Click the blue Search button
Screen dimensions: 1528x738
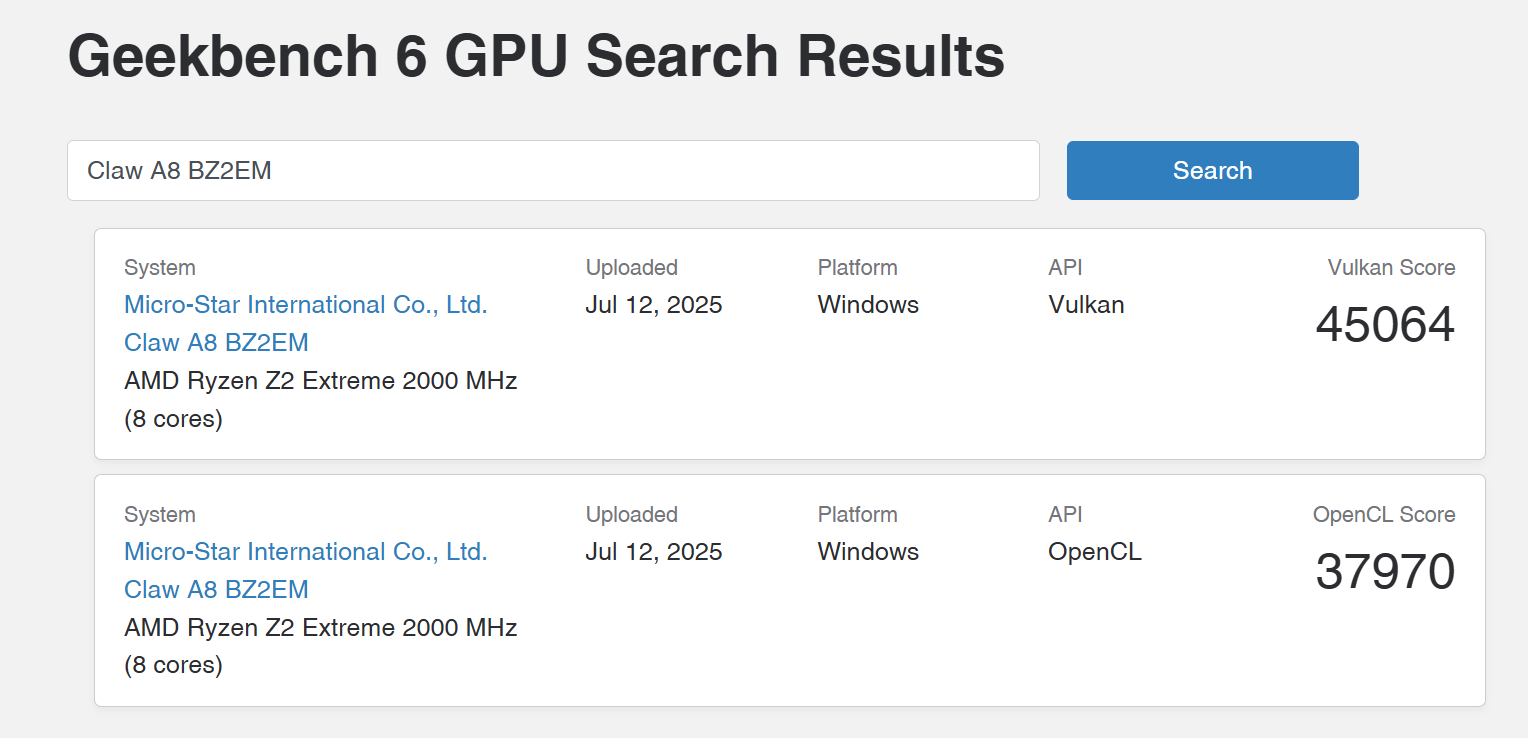tap(1212, 170)
